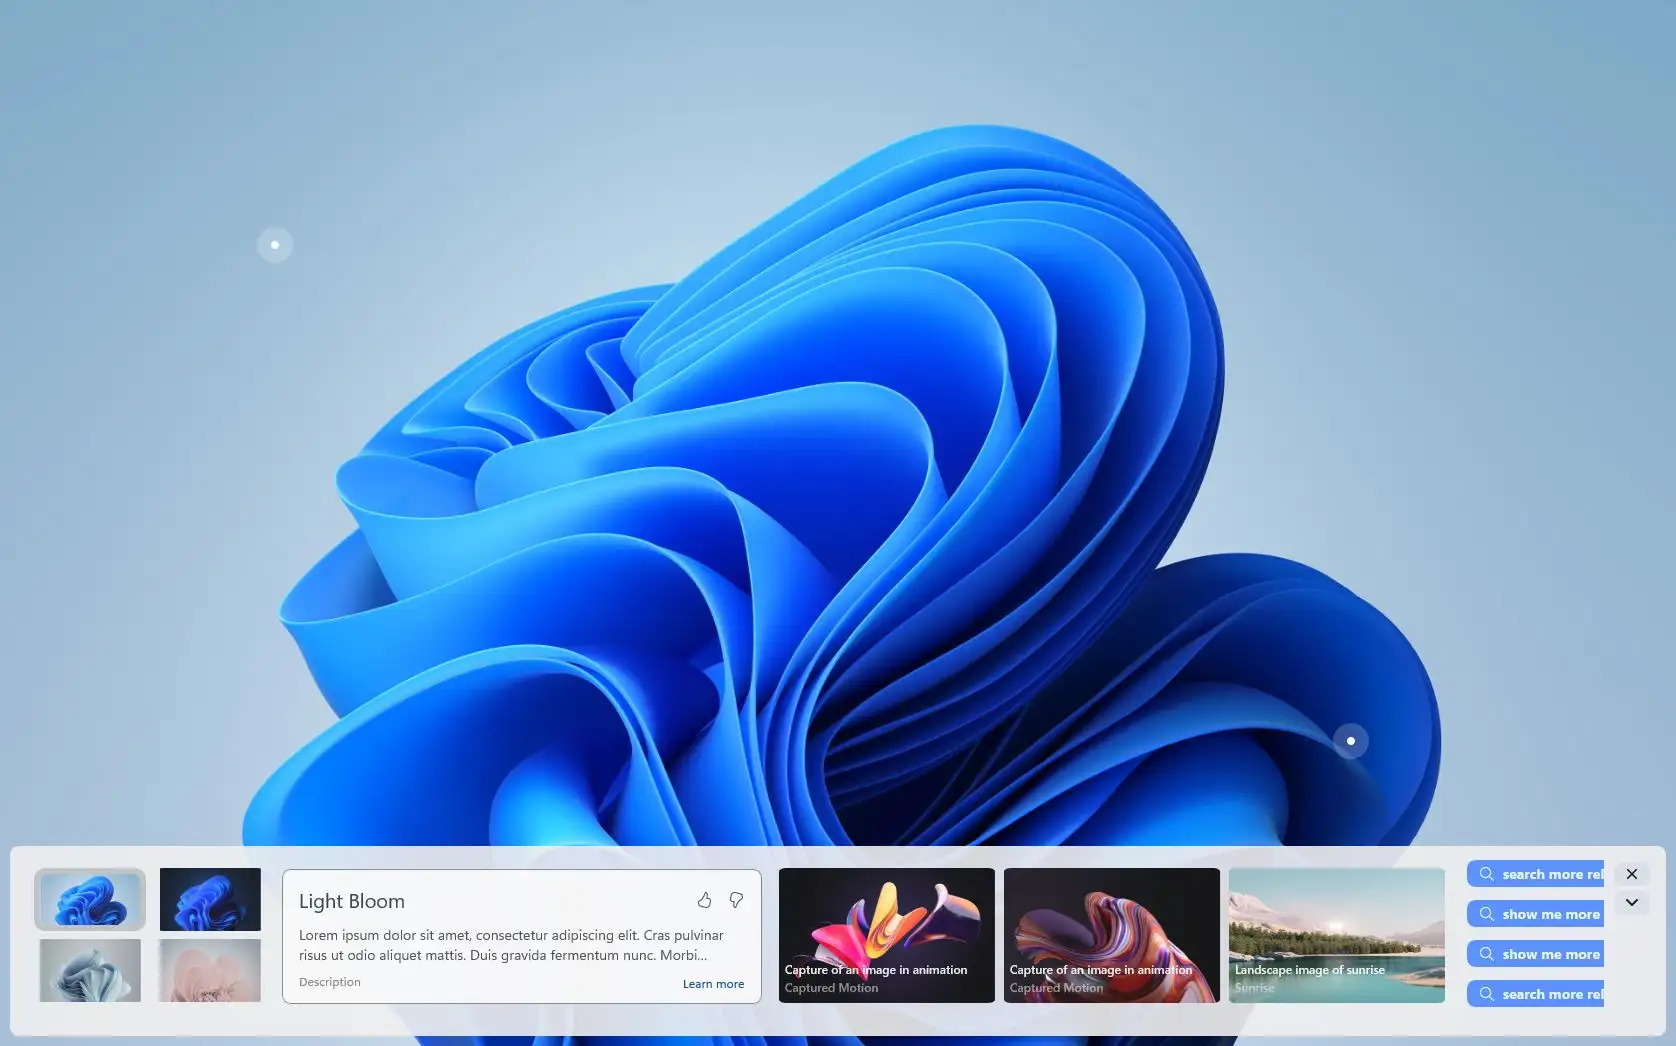Open the hotspot dot on the pale sky background
The image size is (1676, 1046).
coord(275,245)
